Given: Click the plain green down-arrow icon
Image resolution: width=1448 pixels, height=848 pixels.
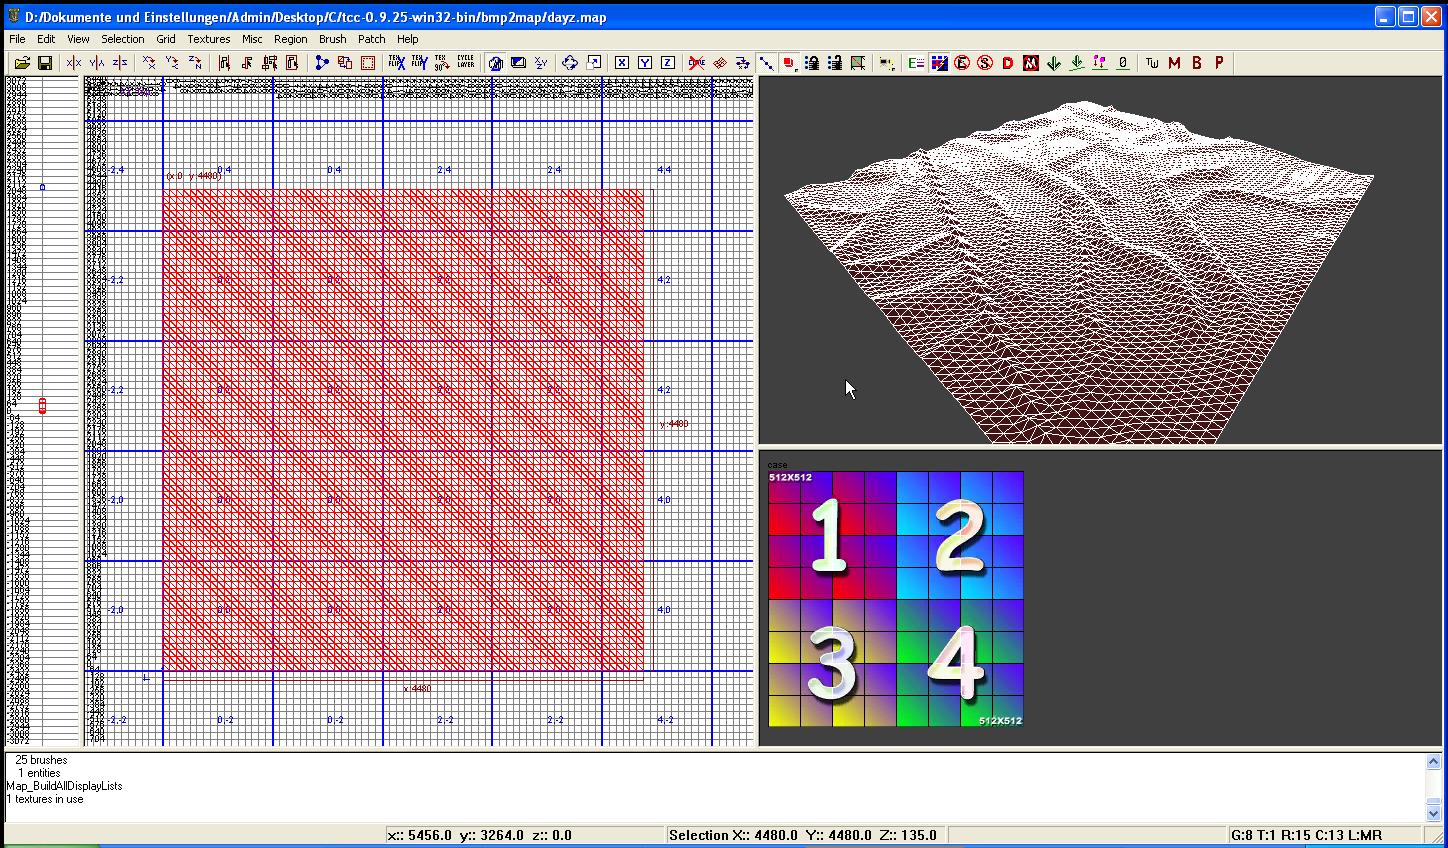Looking at the screenshot, I should click(x=1054, y=63).
